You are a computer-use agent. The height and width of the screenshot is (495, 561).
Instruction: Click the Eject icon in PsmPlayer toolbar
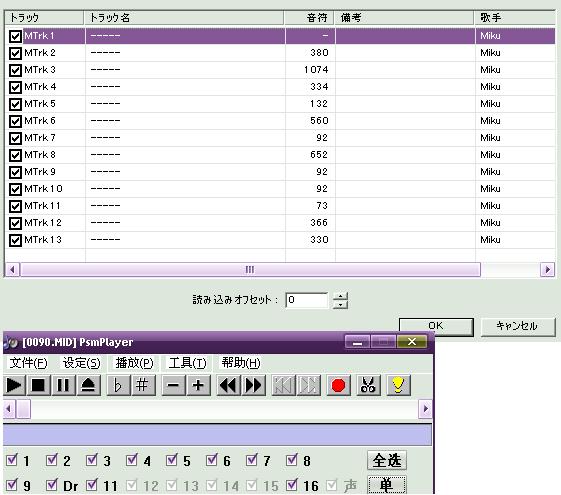(88, 385)
